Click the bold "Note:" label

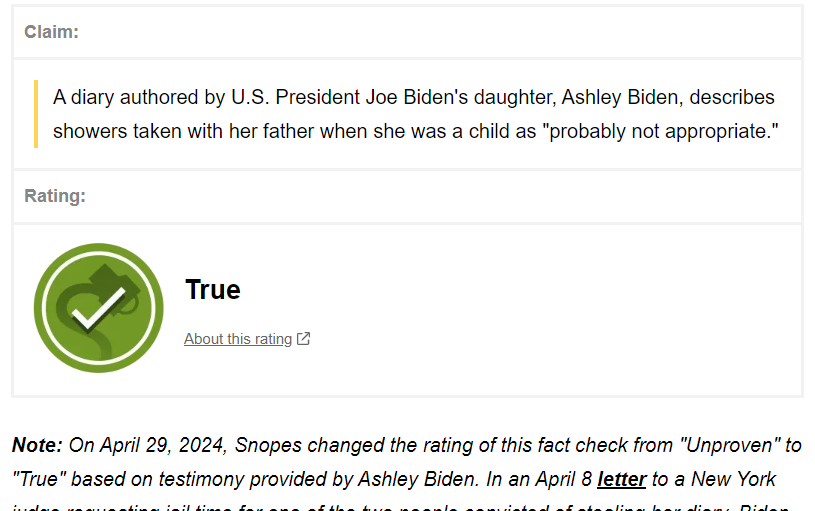(38, 444)
